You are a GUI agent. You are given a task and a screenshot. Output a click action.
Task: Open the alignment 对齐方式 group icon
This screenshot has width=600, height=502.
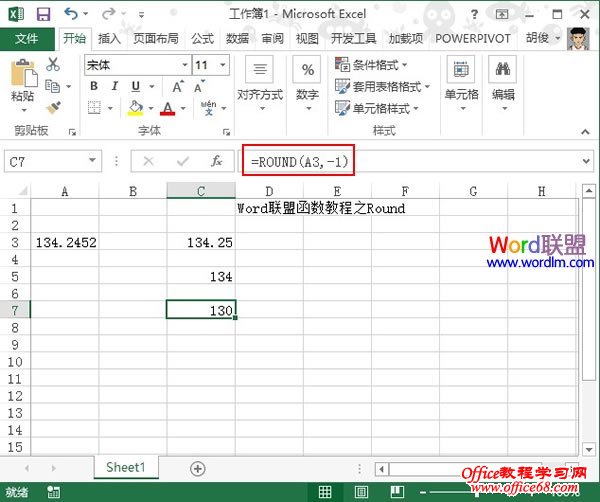click(259, 69)
